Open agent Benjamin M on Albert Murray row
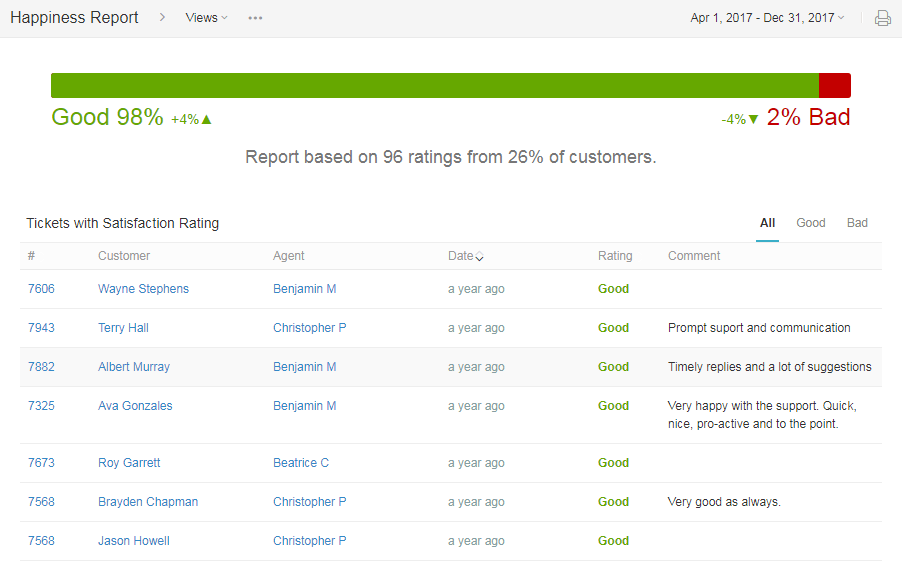 pyautogui.click(x=304, y=367)
